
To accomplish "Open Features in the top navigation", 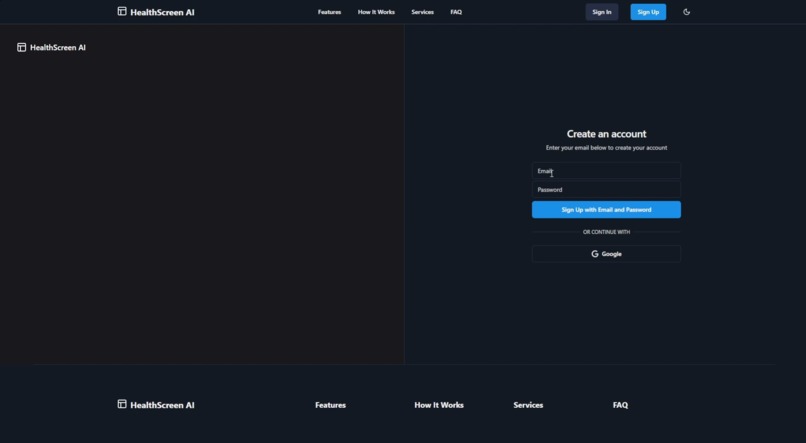I will [329, 12].
